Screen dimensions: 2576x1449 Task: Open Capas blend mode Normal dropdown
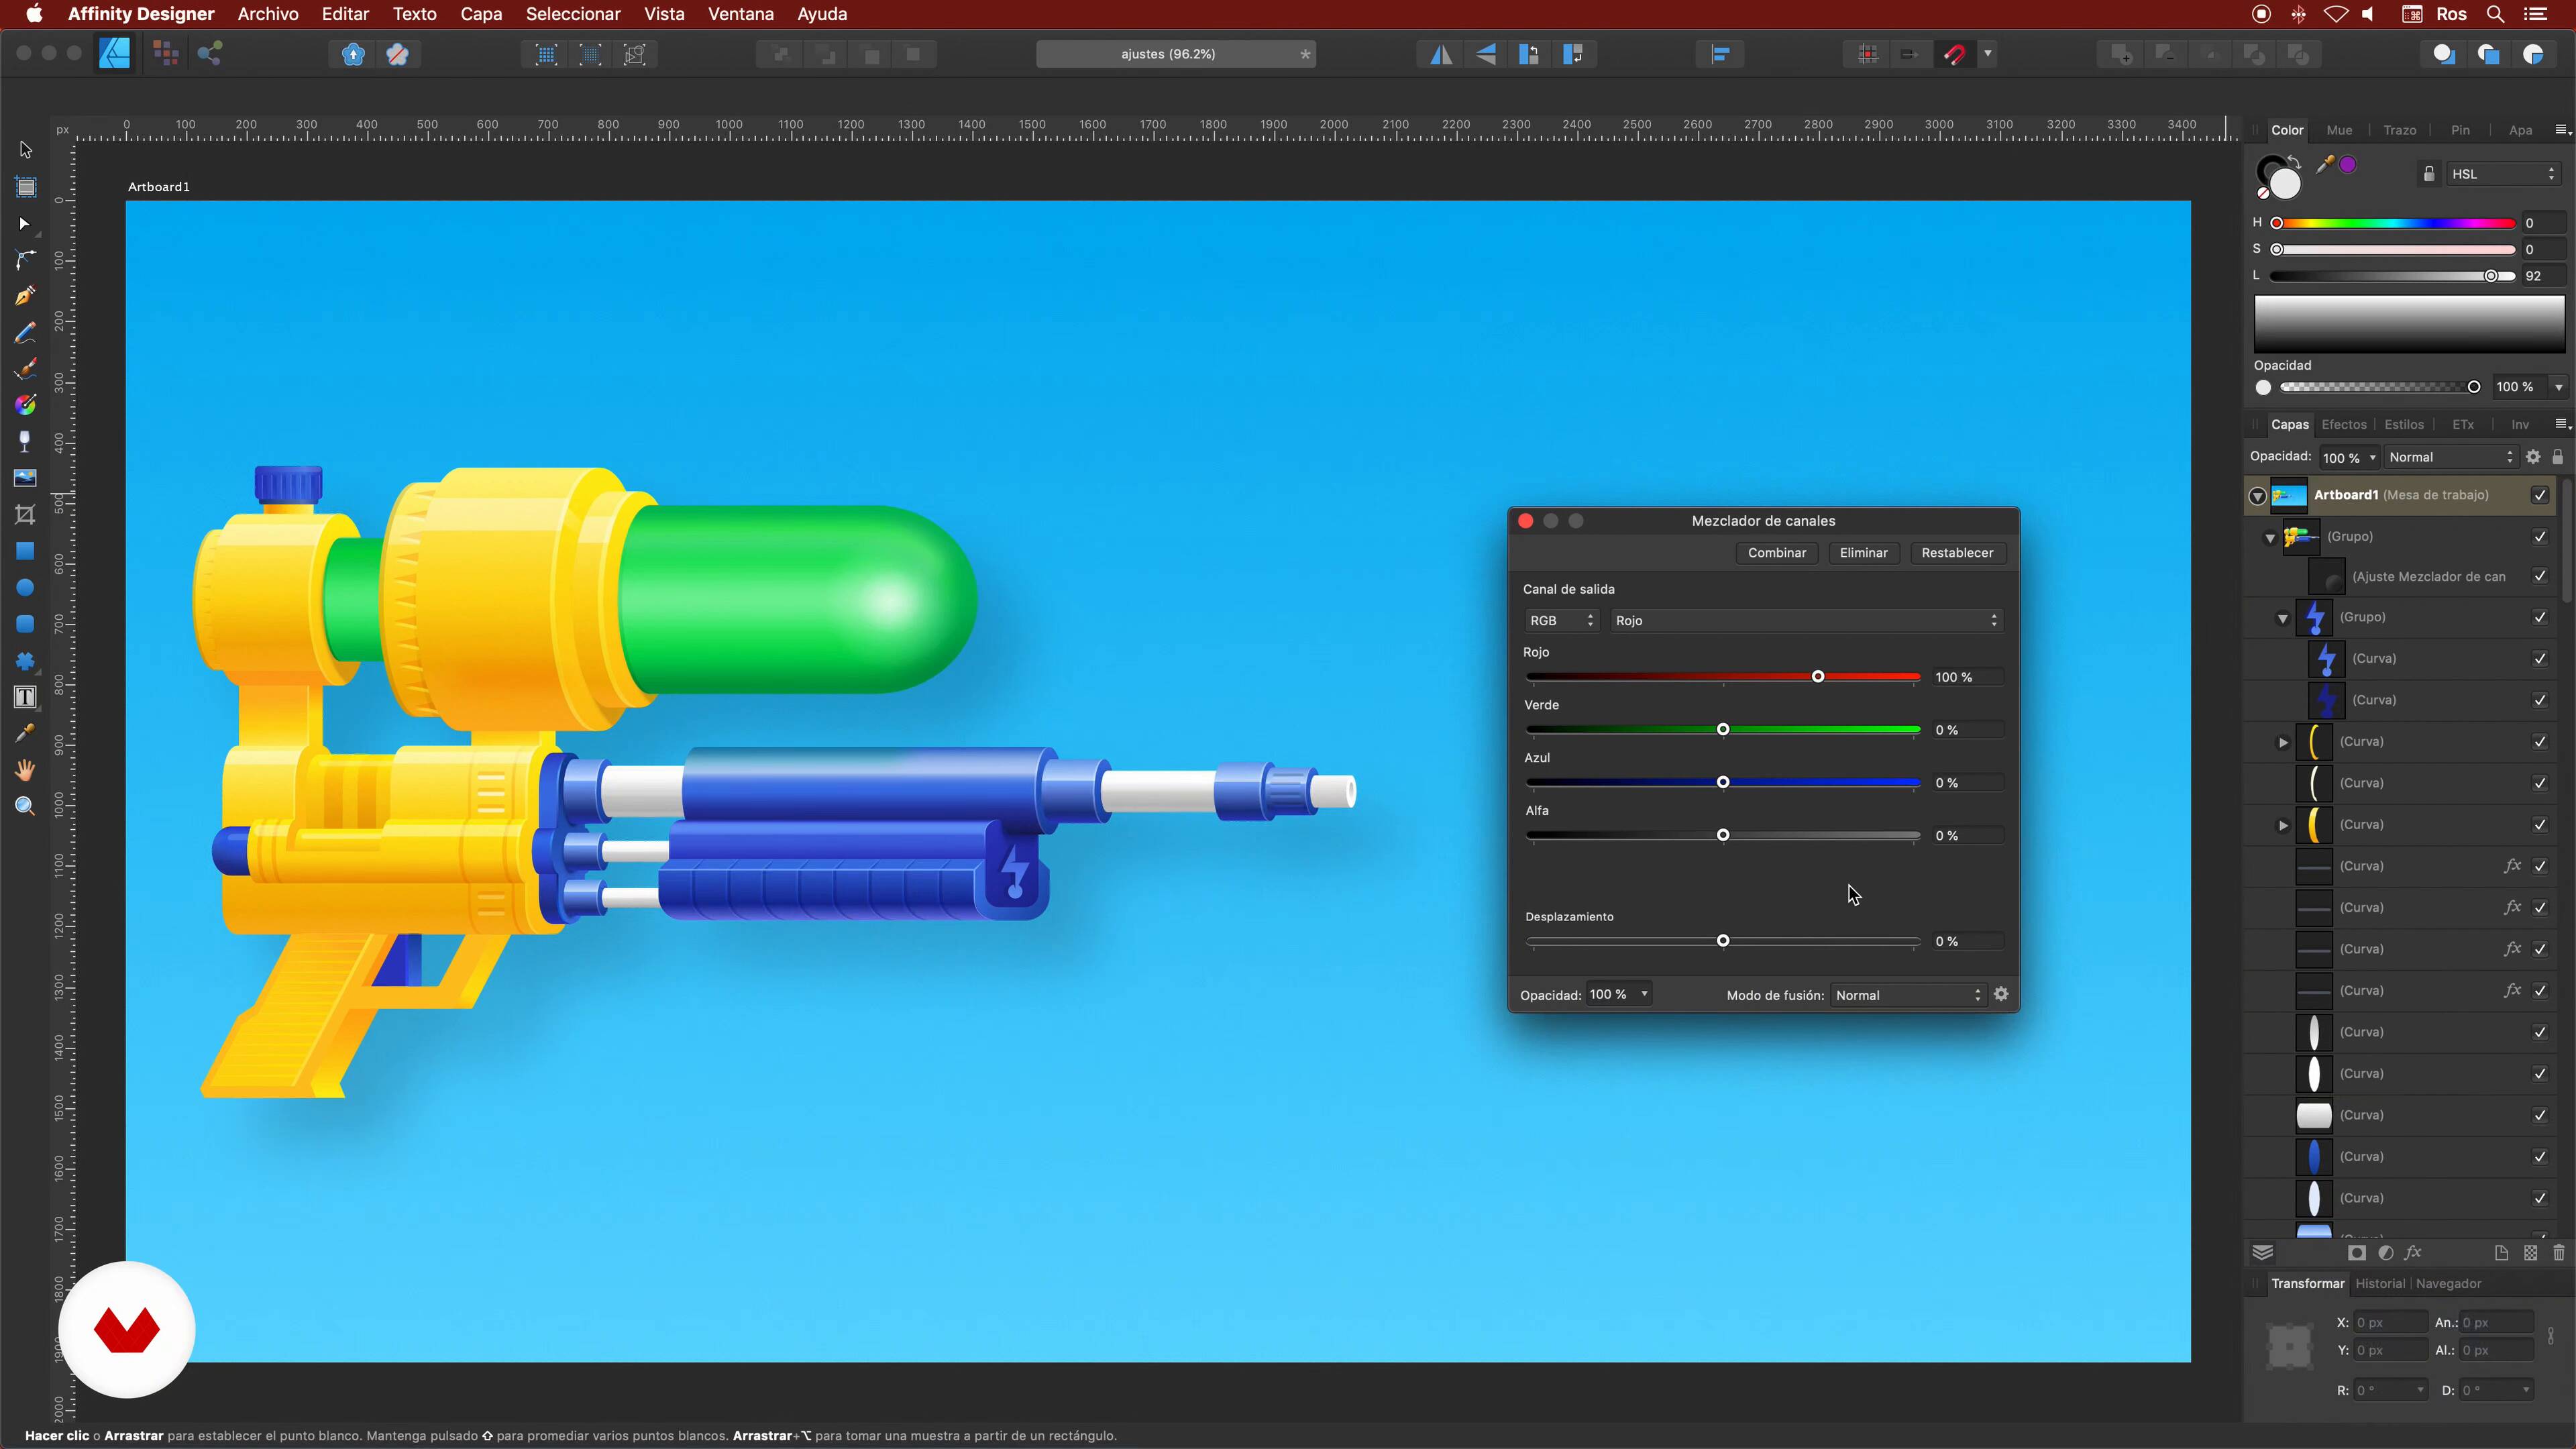coord(2450,457)
